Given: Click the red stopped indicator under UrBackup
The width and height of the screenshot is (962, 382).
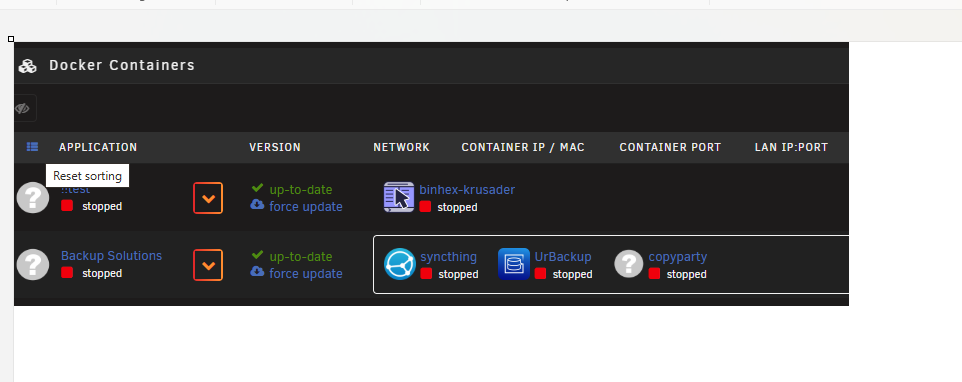Looking at the screenshot, I should pyautogui.click(x=541, y=273).
